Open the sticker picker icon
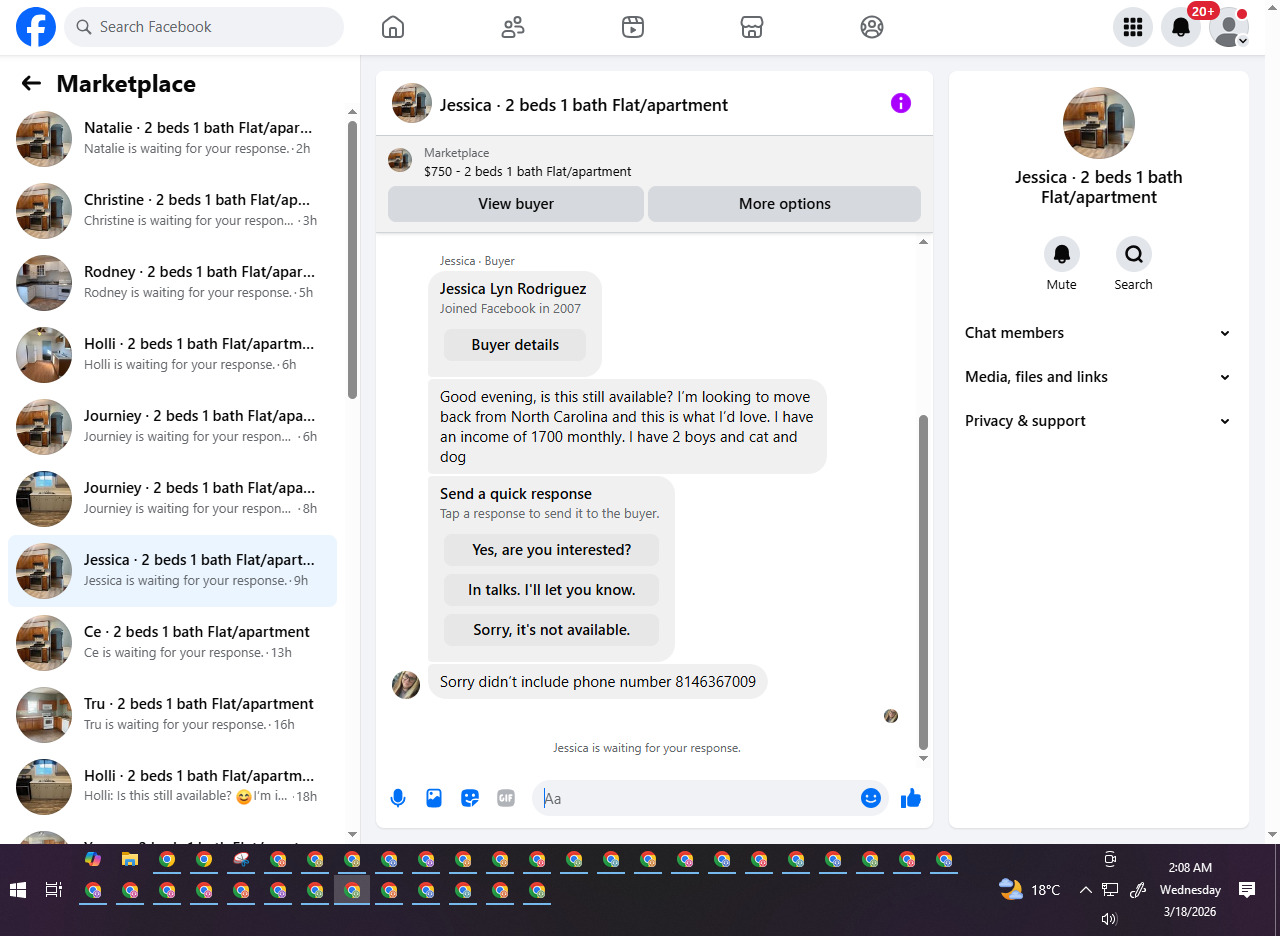 (x=470, y=798)
